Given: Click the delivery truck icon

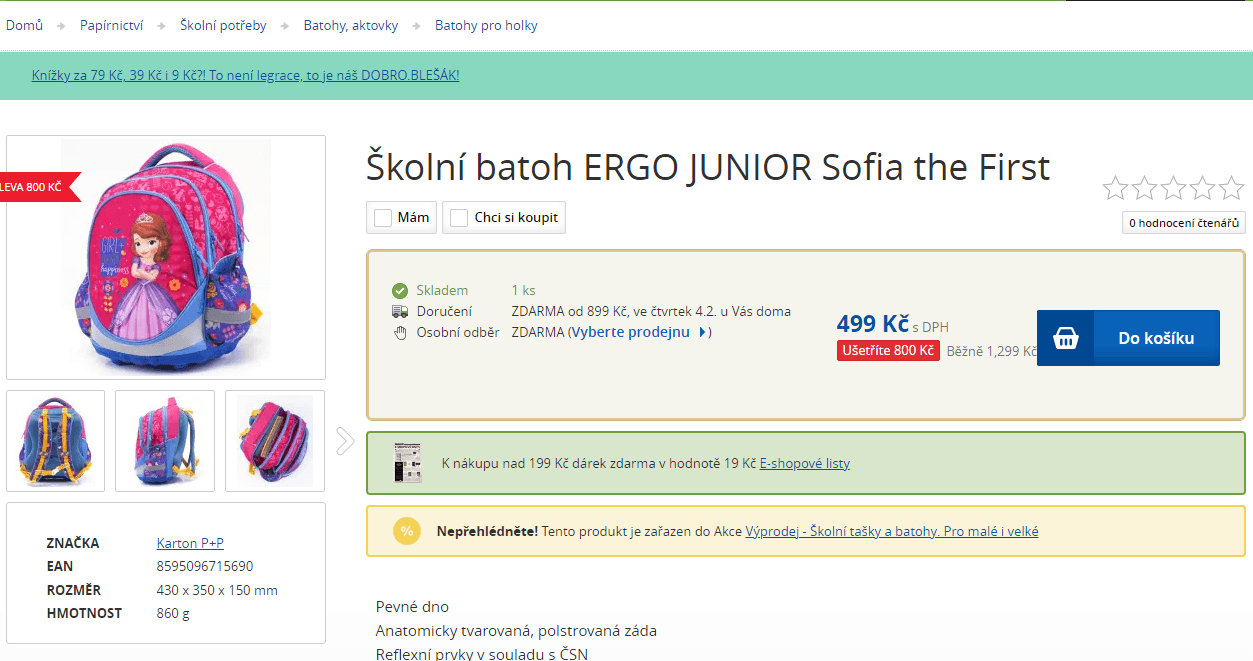Looking at the screenshot, I should (x=400, y=312).
